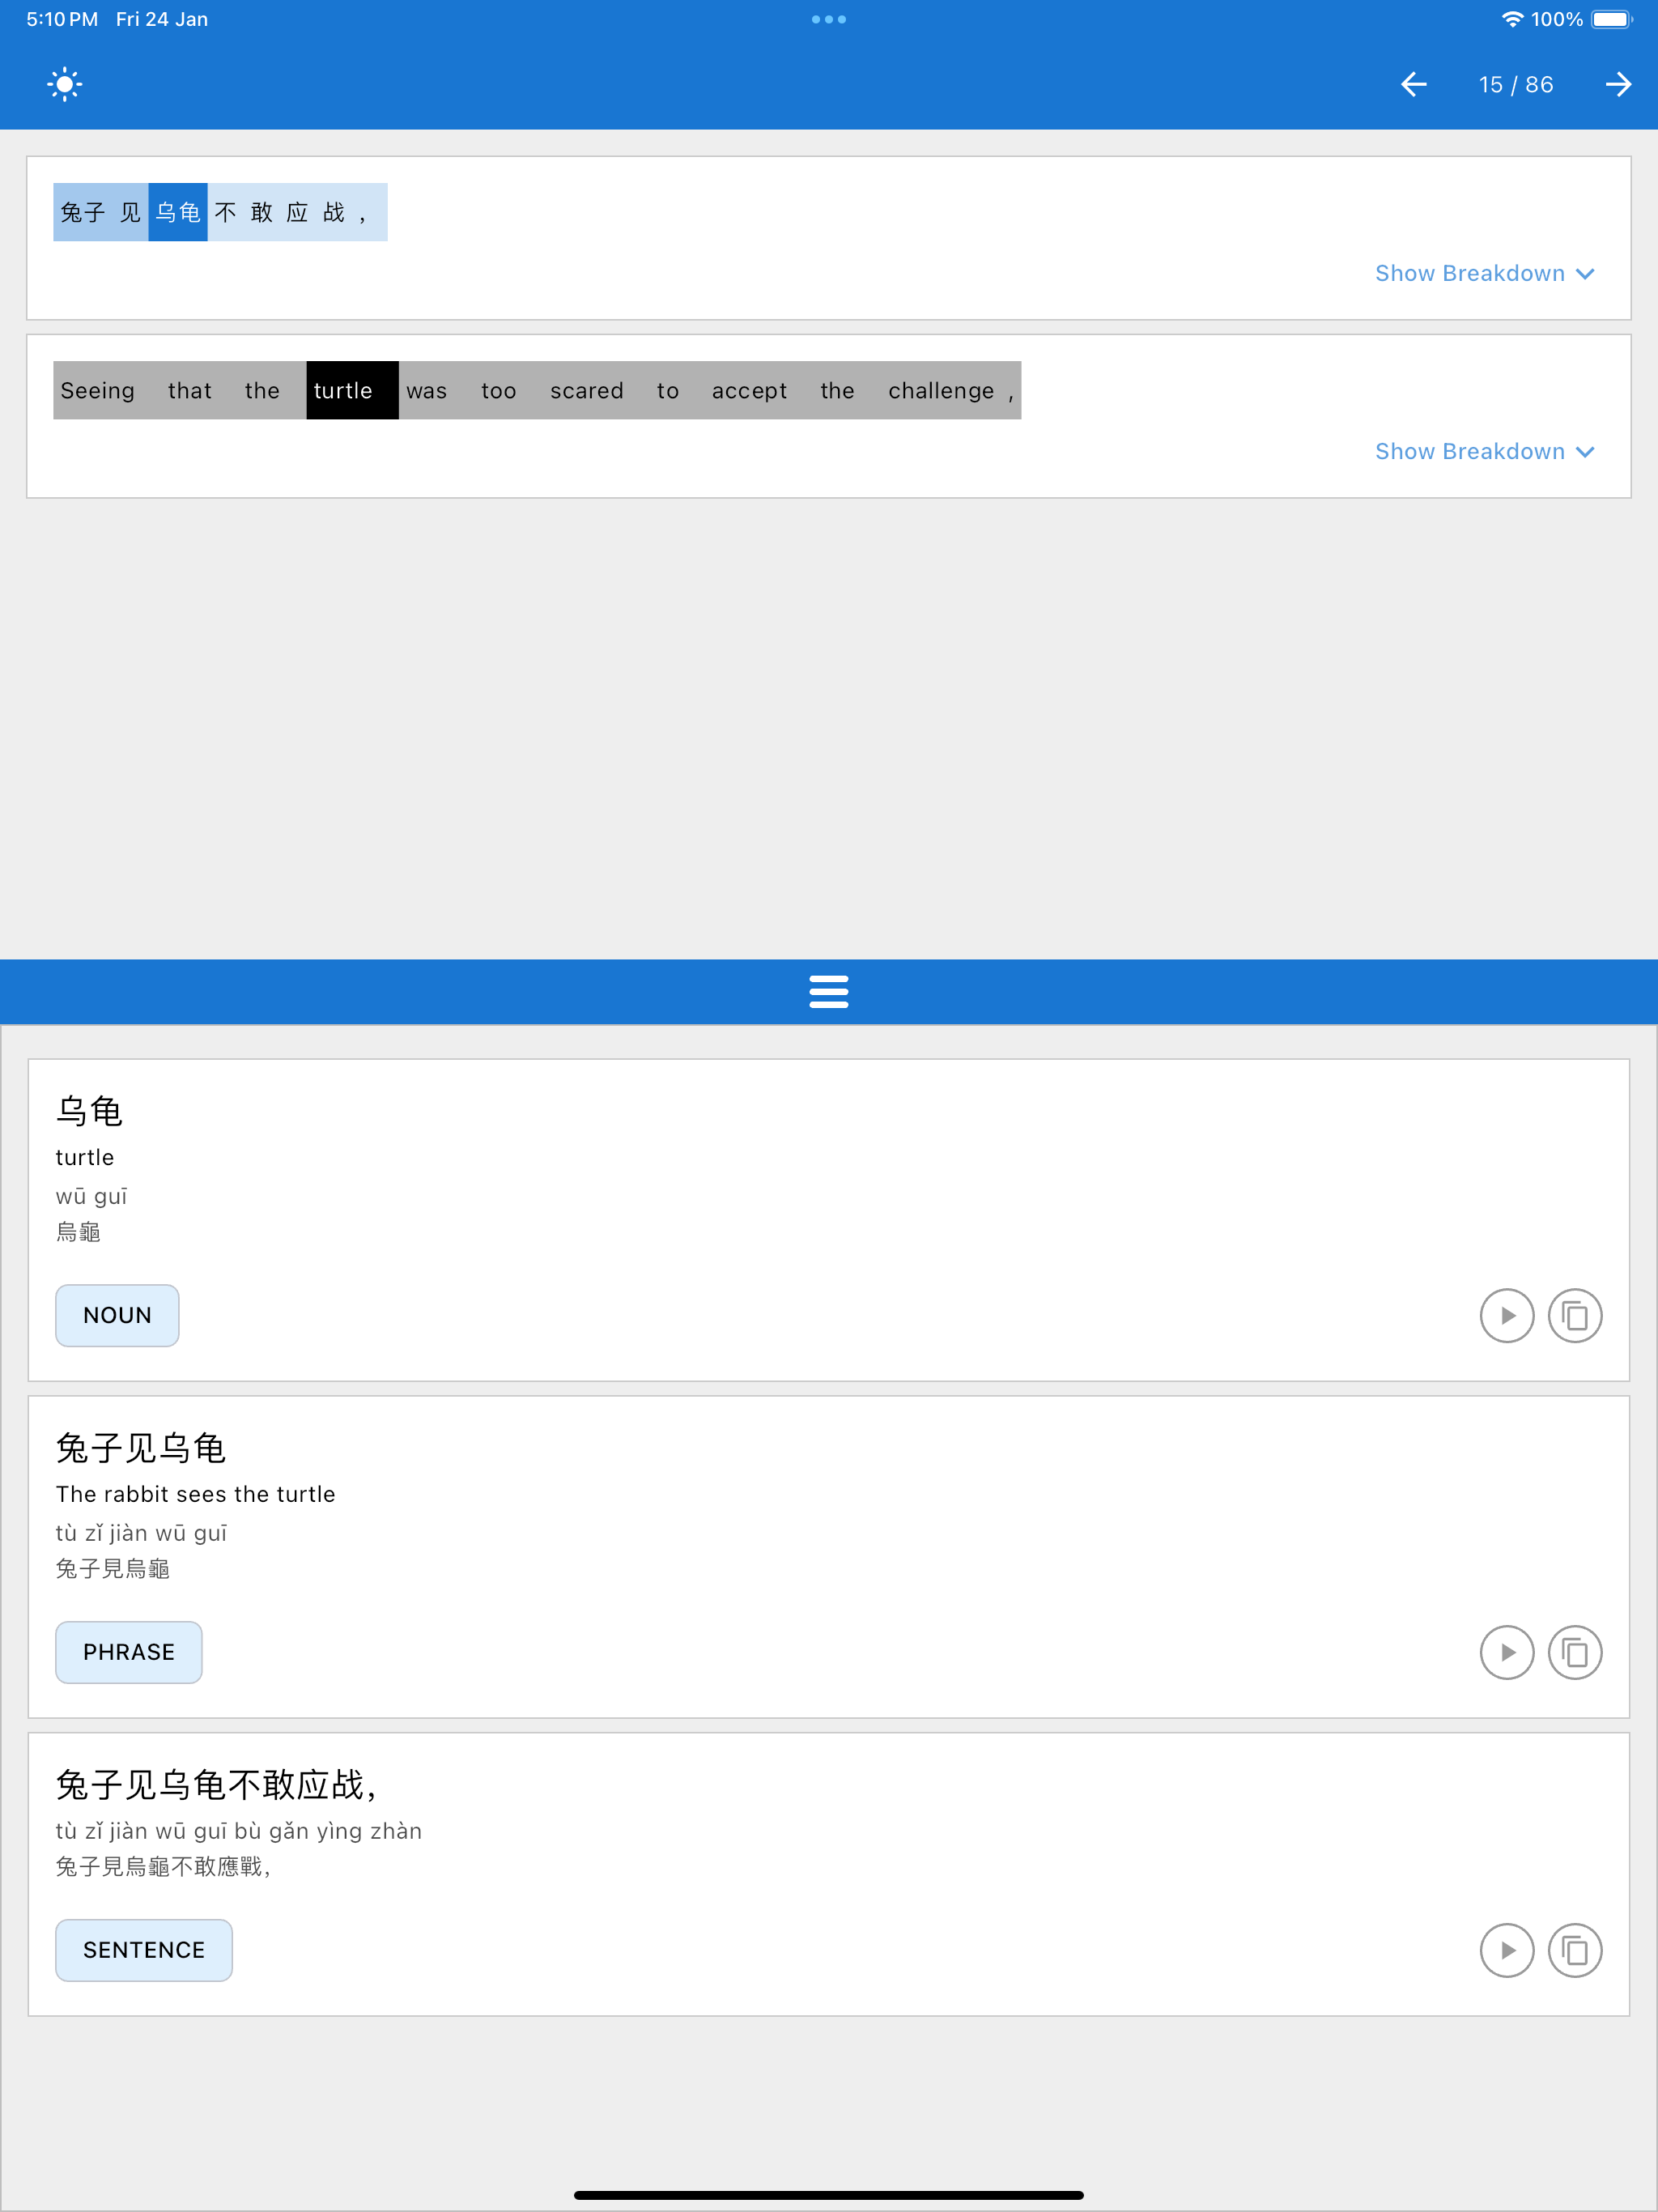
Task: Tap the iPad home indicator bar
Action: pos(829,2195)
